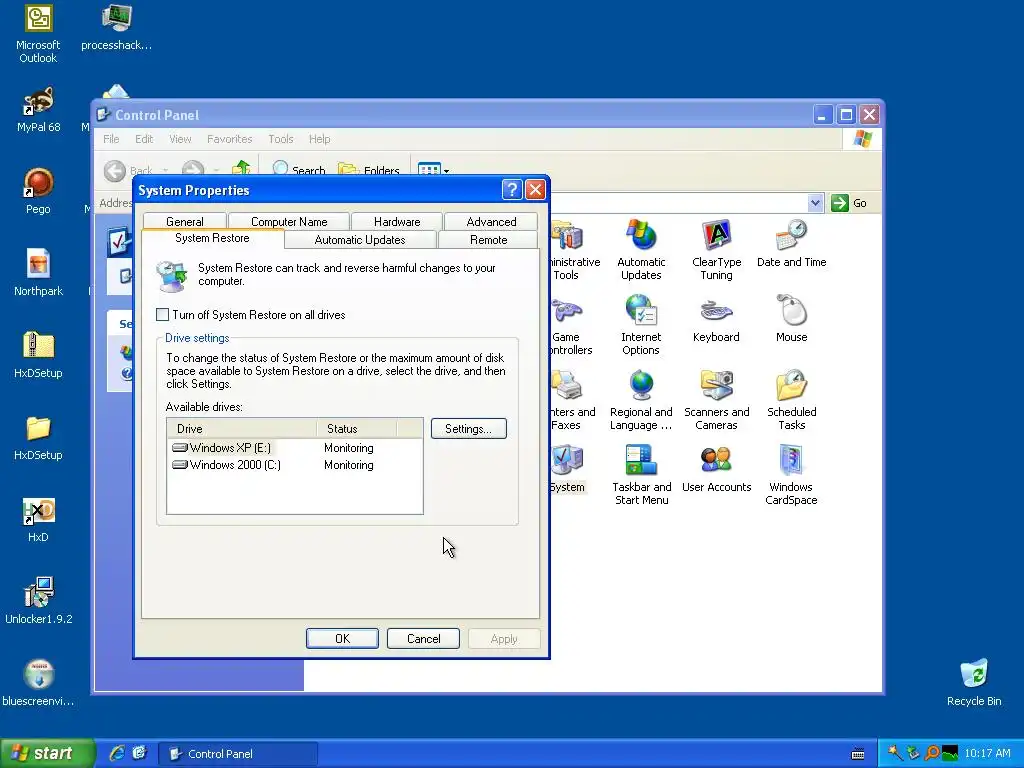The width and height of the screenshot is (1024, 768).
Task: Open the Scheduled Tasks icon
Action: [x=792, y=400]
